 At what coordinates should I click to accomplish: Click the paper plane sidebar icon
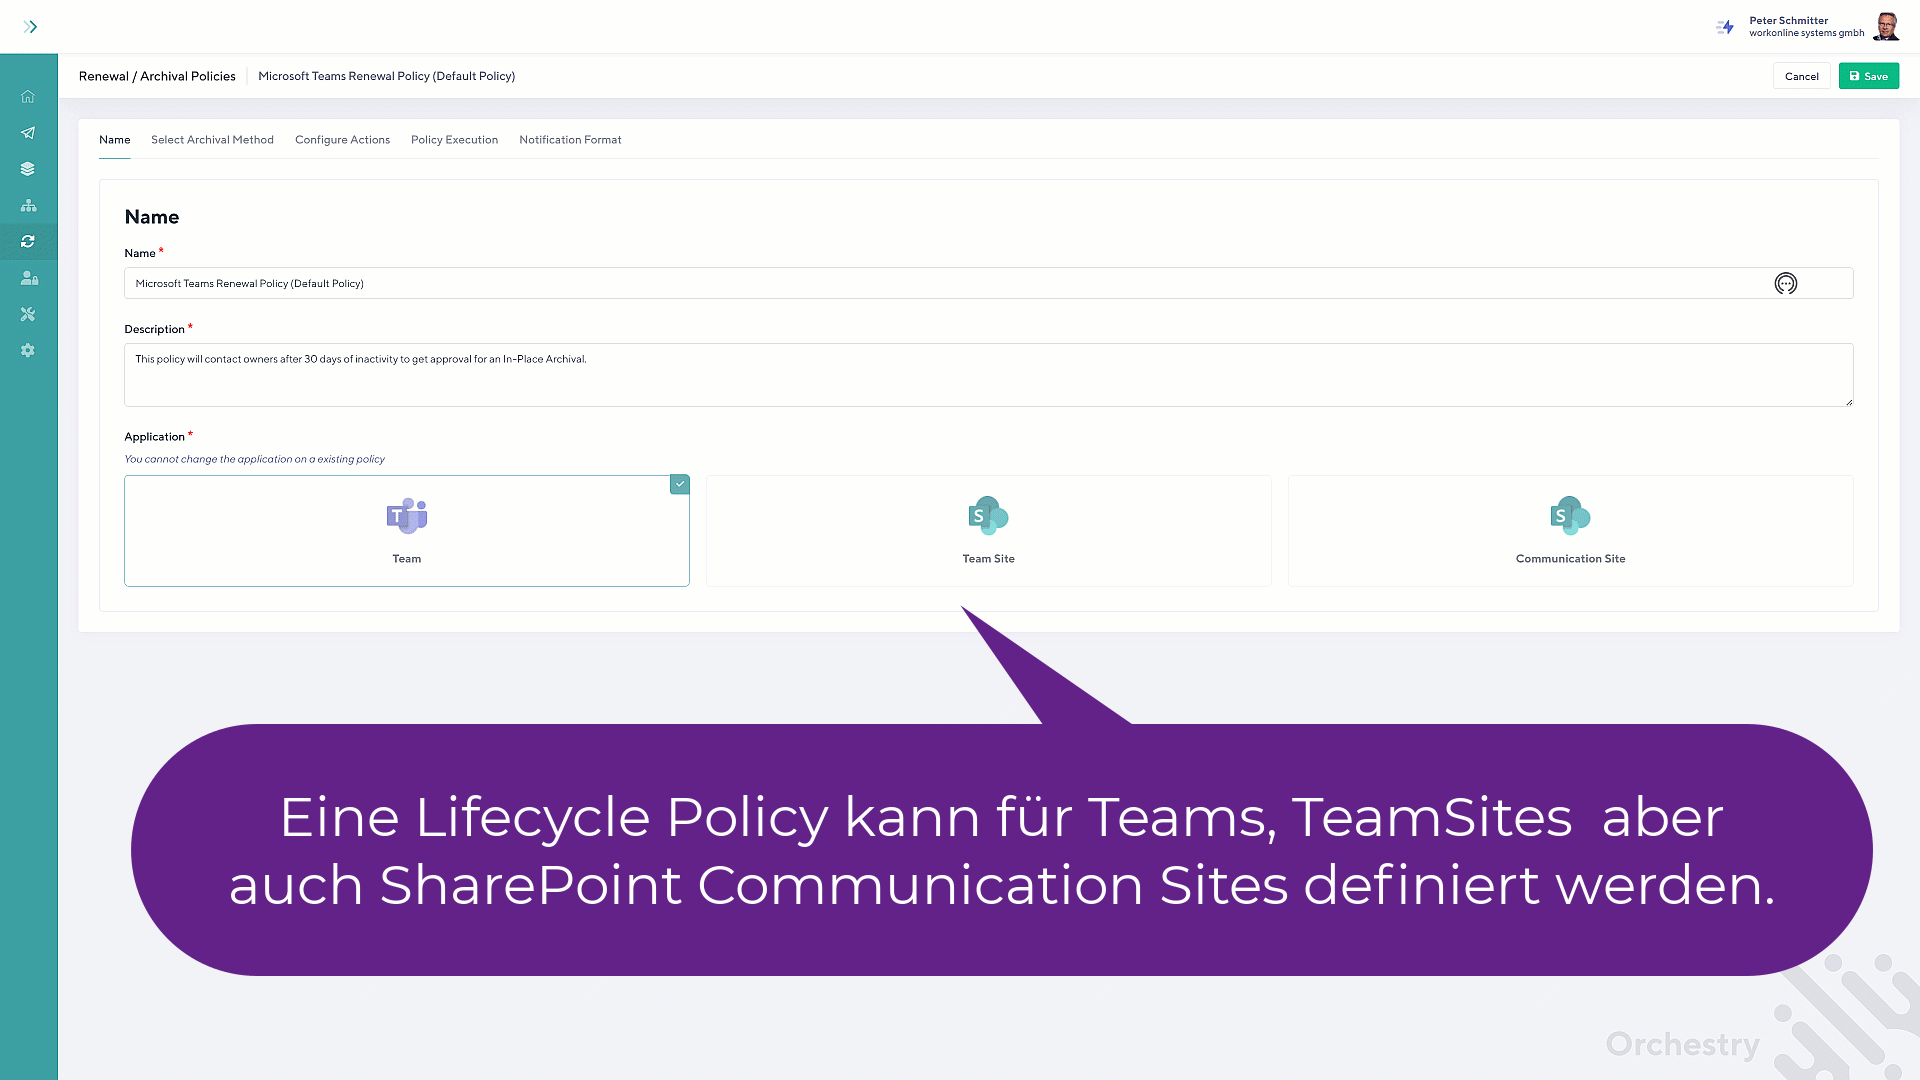pyautogui.click(x=28, y=133)
